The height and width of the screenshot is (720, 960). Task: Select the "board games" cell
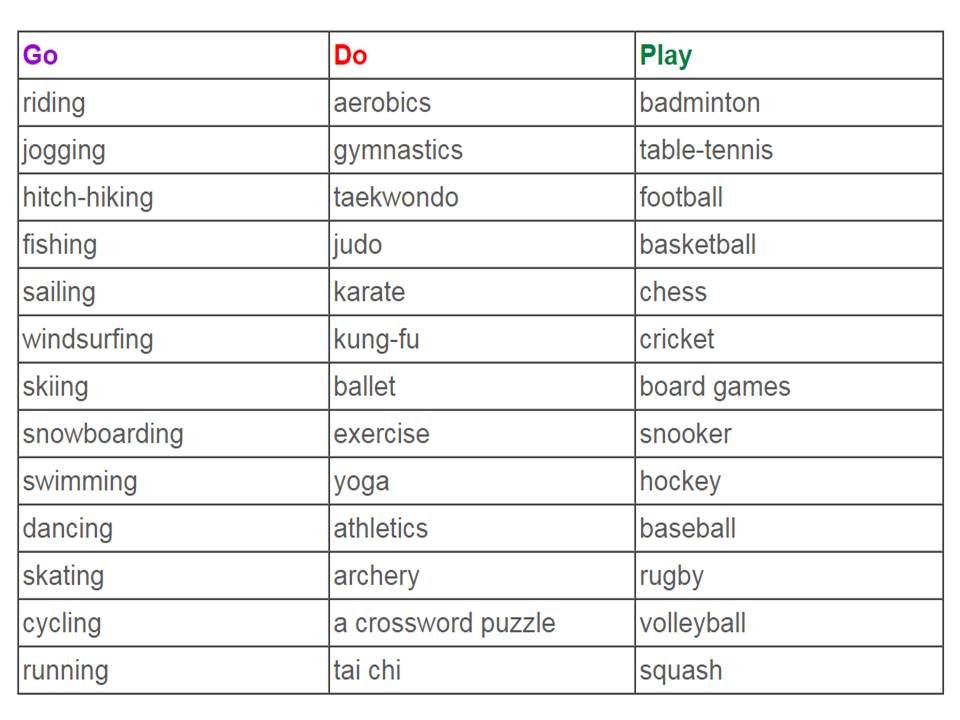tap(714, 387)
